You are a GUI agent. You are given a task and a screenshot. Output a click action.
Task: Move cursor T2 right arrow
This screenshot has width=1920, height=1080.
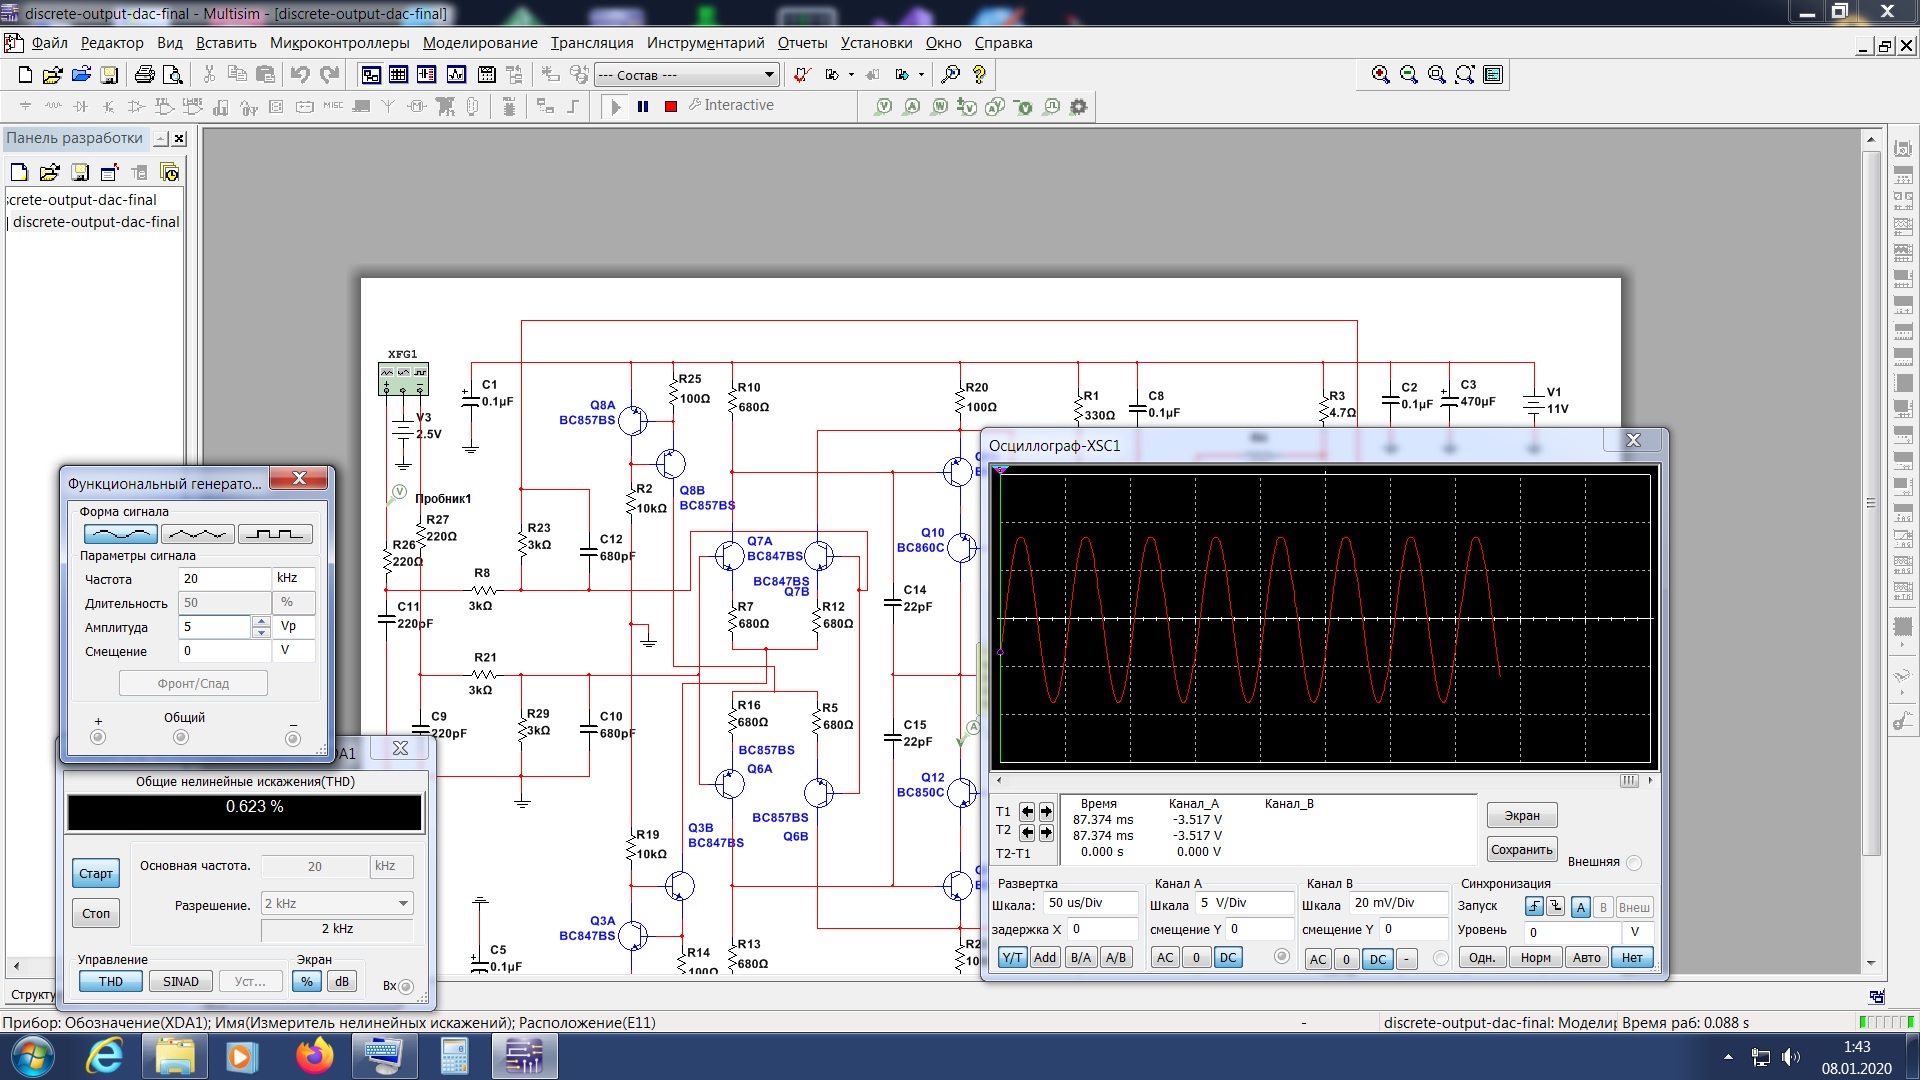(1046, 832)
